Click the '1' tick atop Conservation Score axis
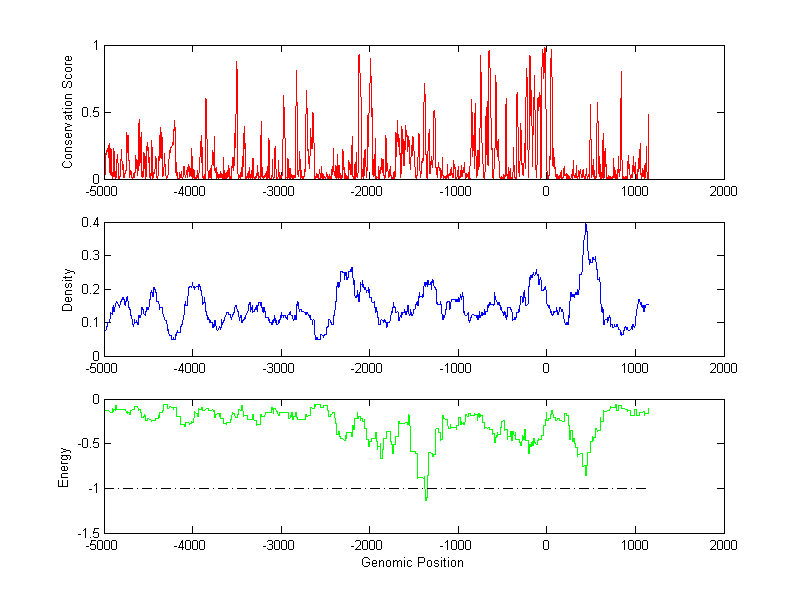Viewport: 800px width, 599px height. [94, 46]
